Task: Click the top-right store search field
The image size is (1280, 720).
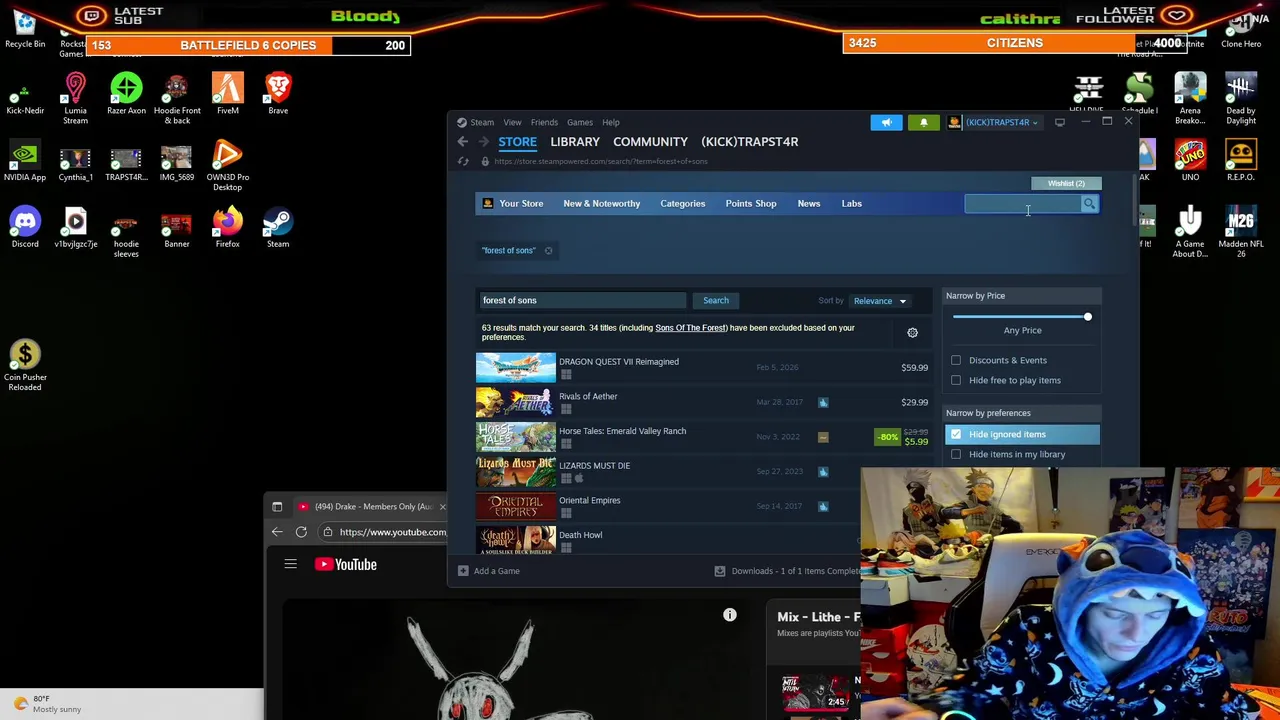Action: pos(1023,204)
